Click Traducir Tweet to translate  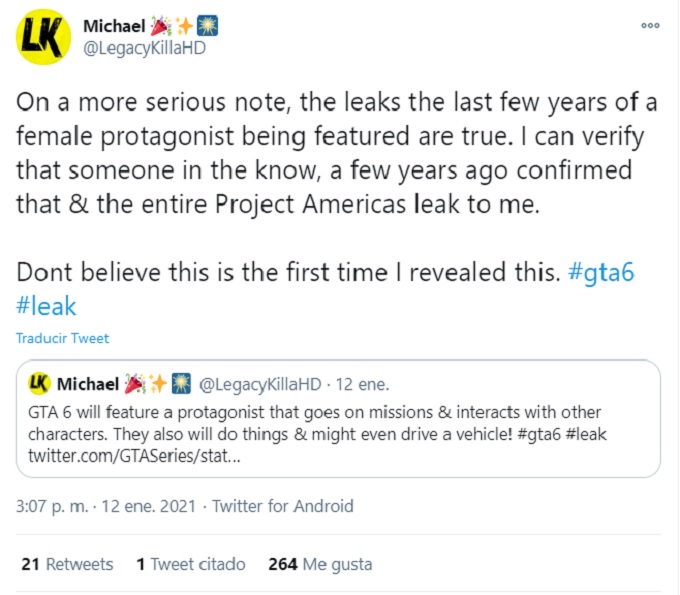click(x=62, y=338)
